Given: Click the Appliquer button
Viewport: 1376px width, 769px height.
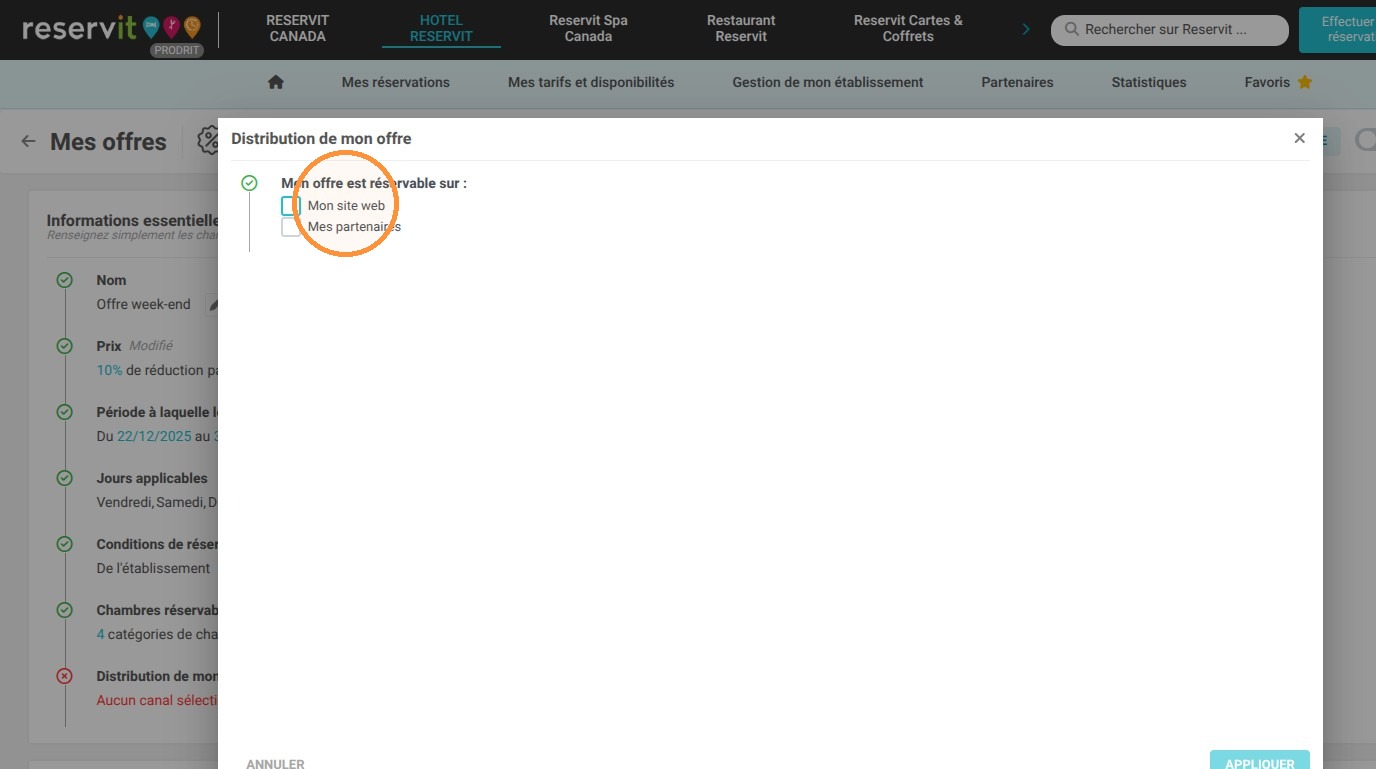Looking at the screenshot, I should pos(1260,761).
